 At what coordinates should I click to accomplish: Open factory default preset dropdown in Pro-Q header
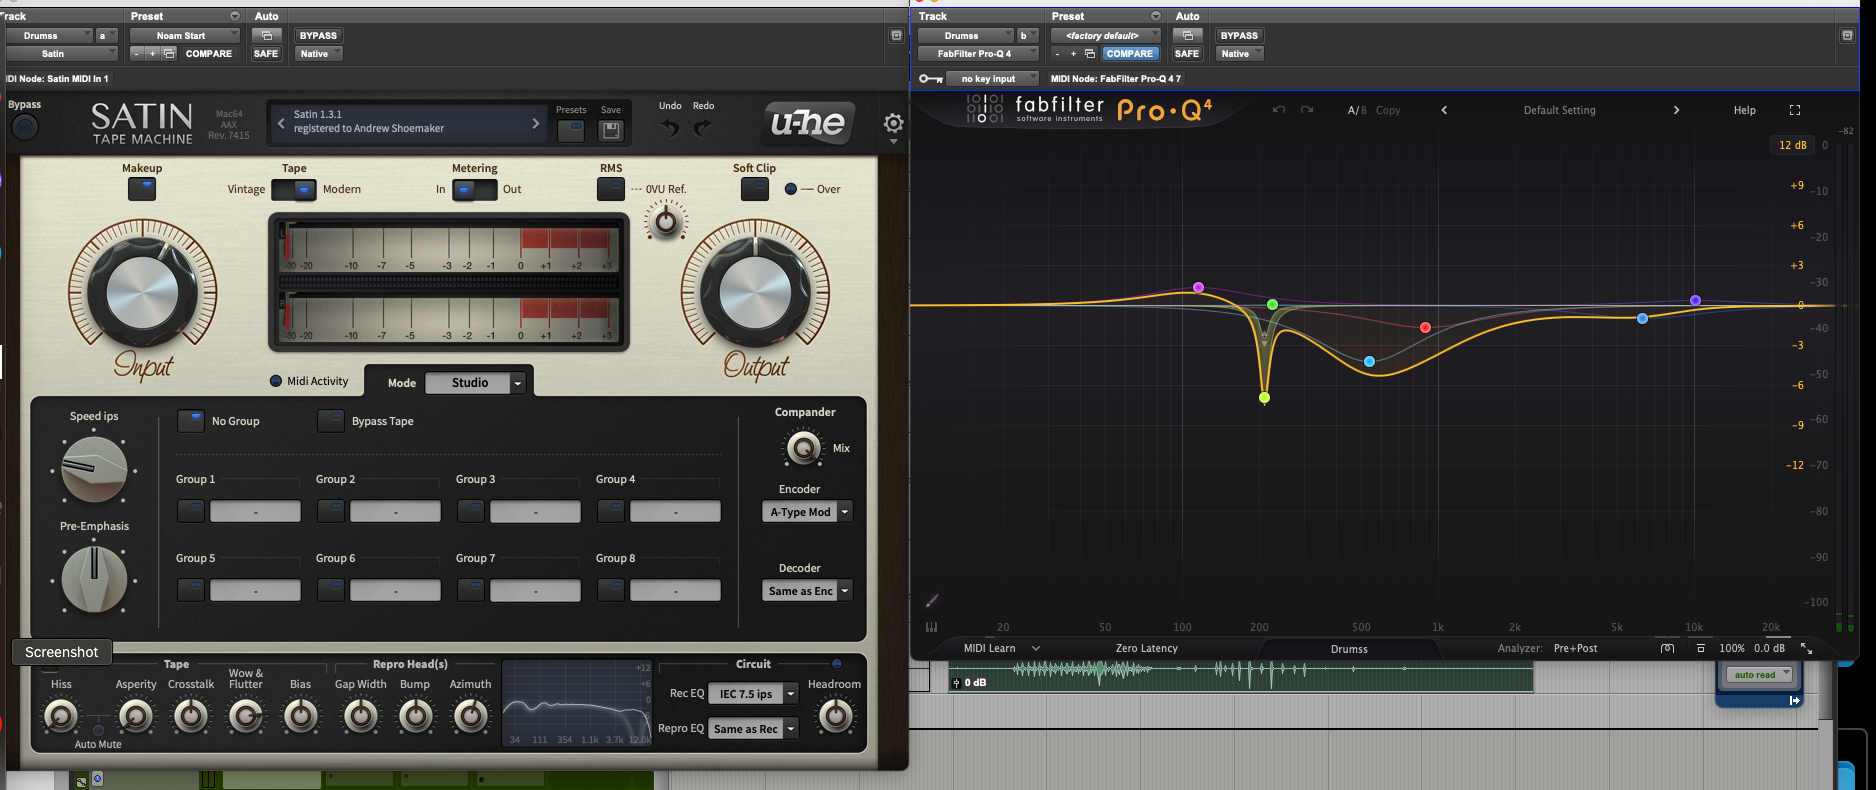(x=1105, y=35)
